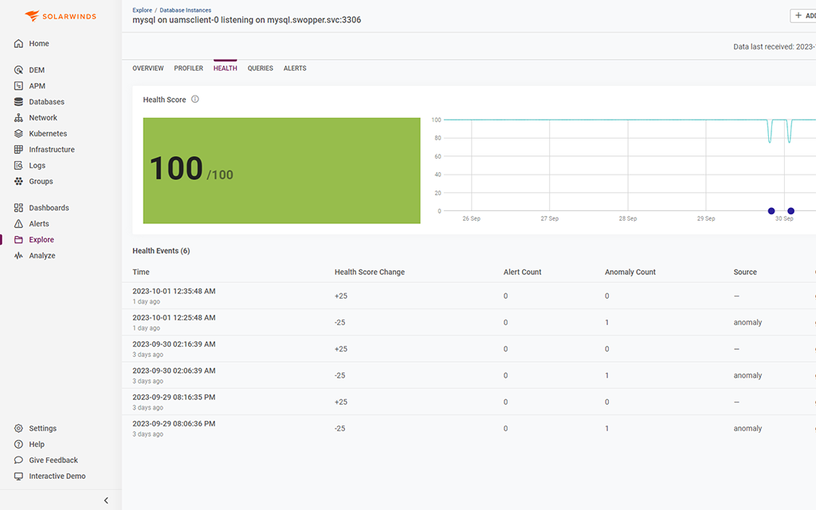
Task: Open the Alerts tab of the instance
Action: tap(295, 68)
